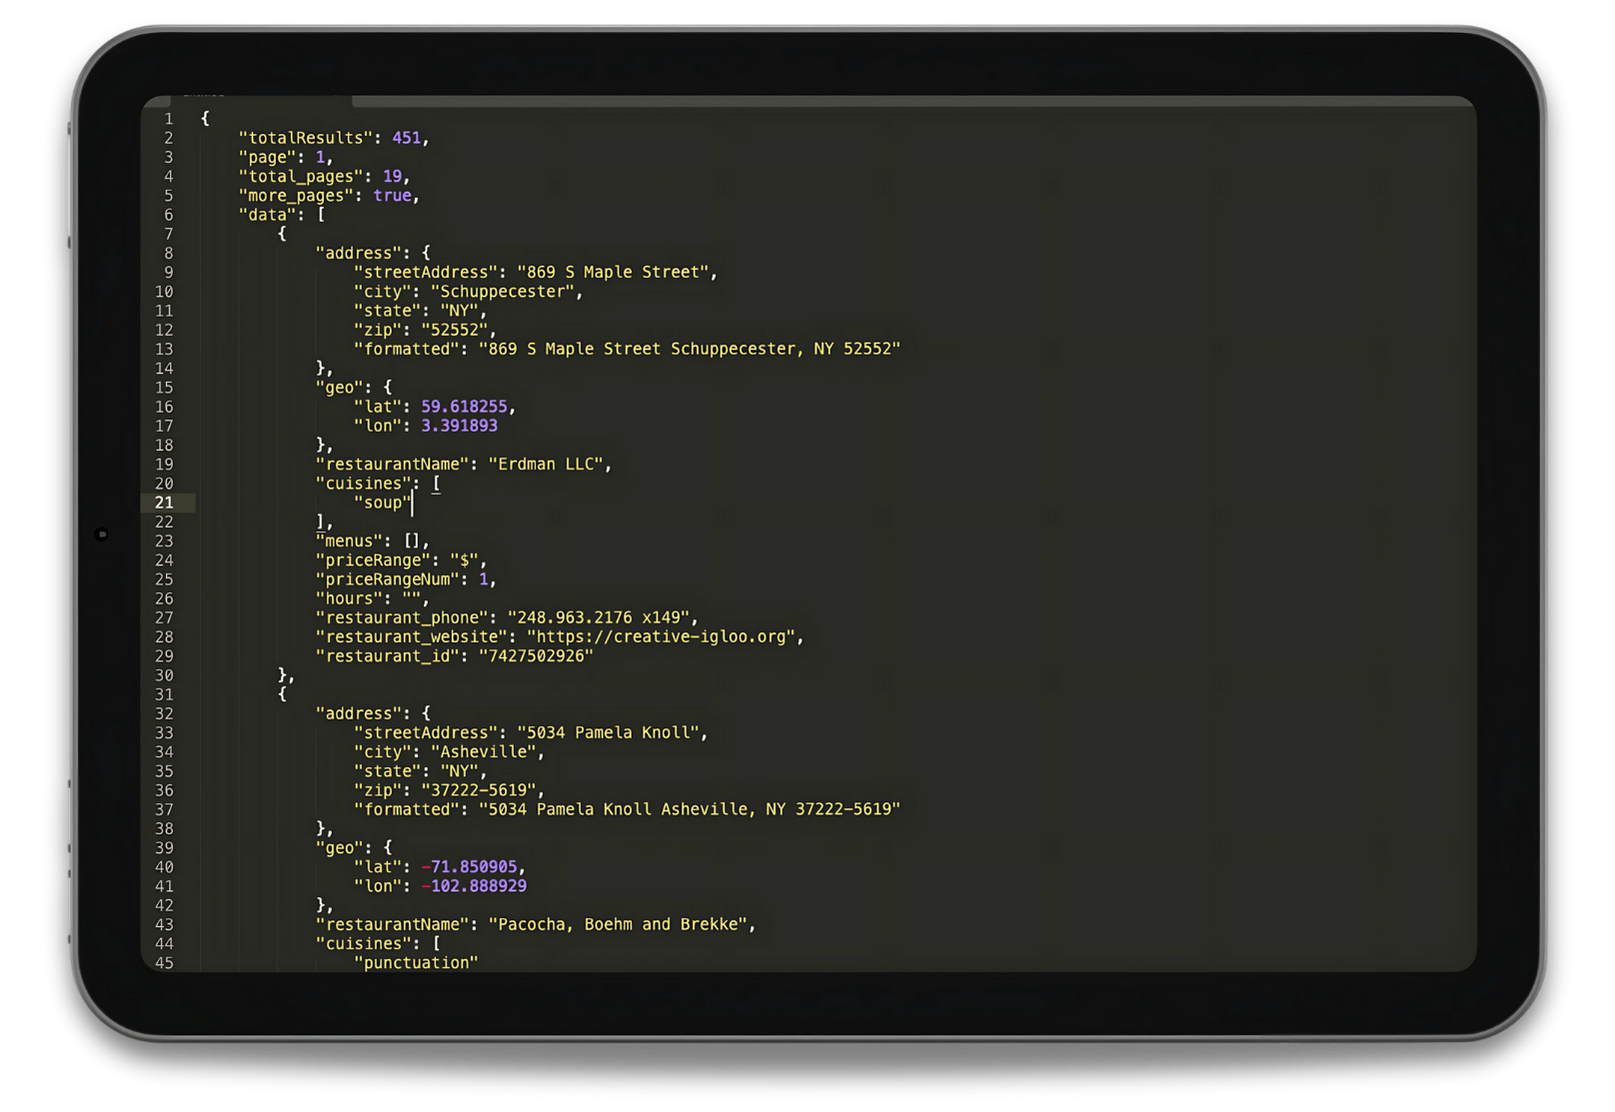Click the closing bracket on line 22
The image size is (1615, 1112).
pos(320,521)
